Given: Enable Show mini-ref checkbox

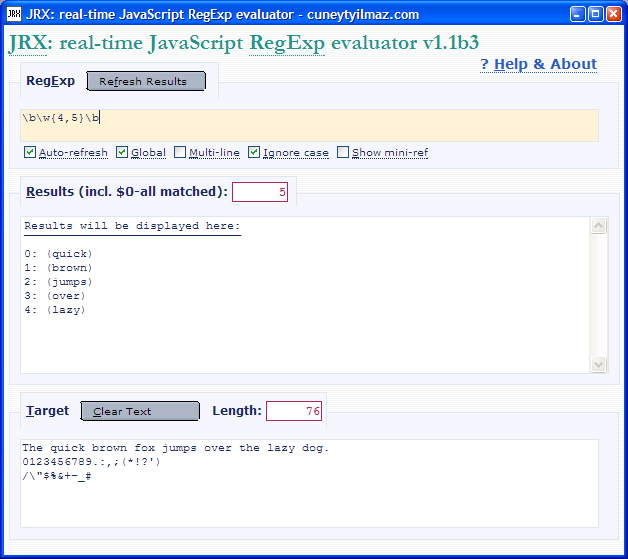Looking at the screenshot, I should pos(343,153).
